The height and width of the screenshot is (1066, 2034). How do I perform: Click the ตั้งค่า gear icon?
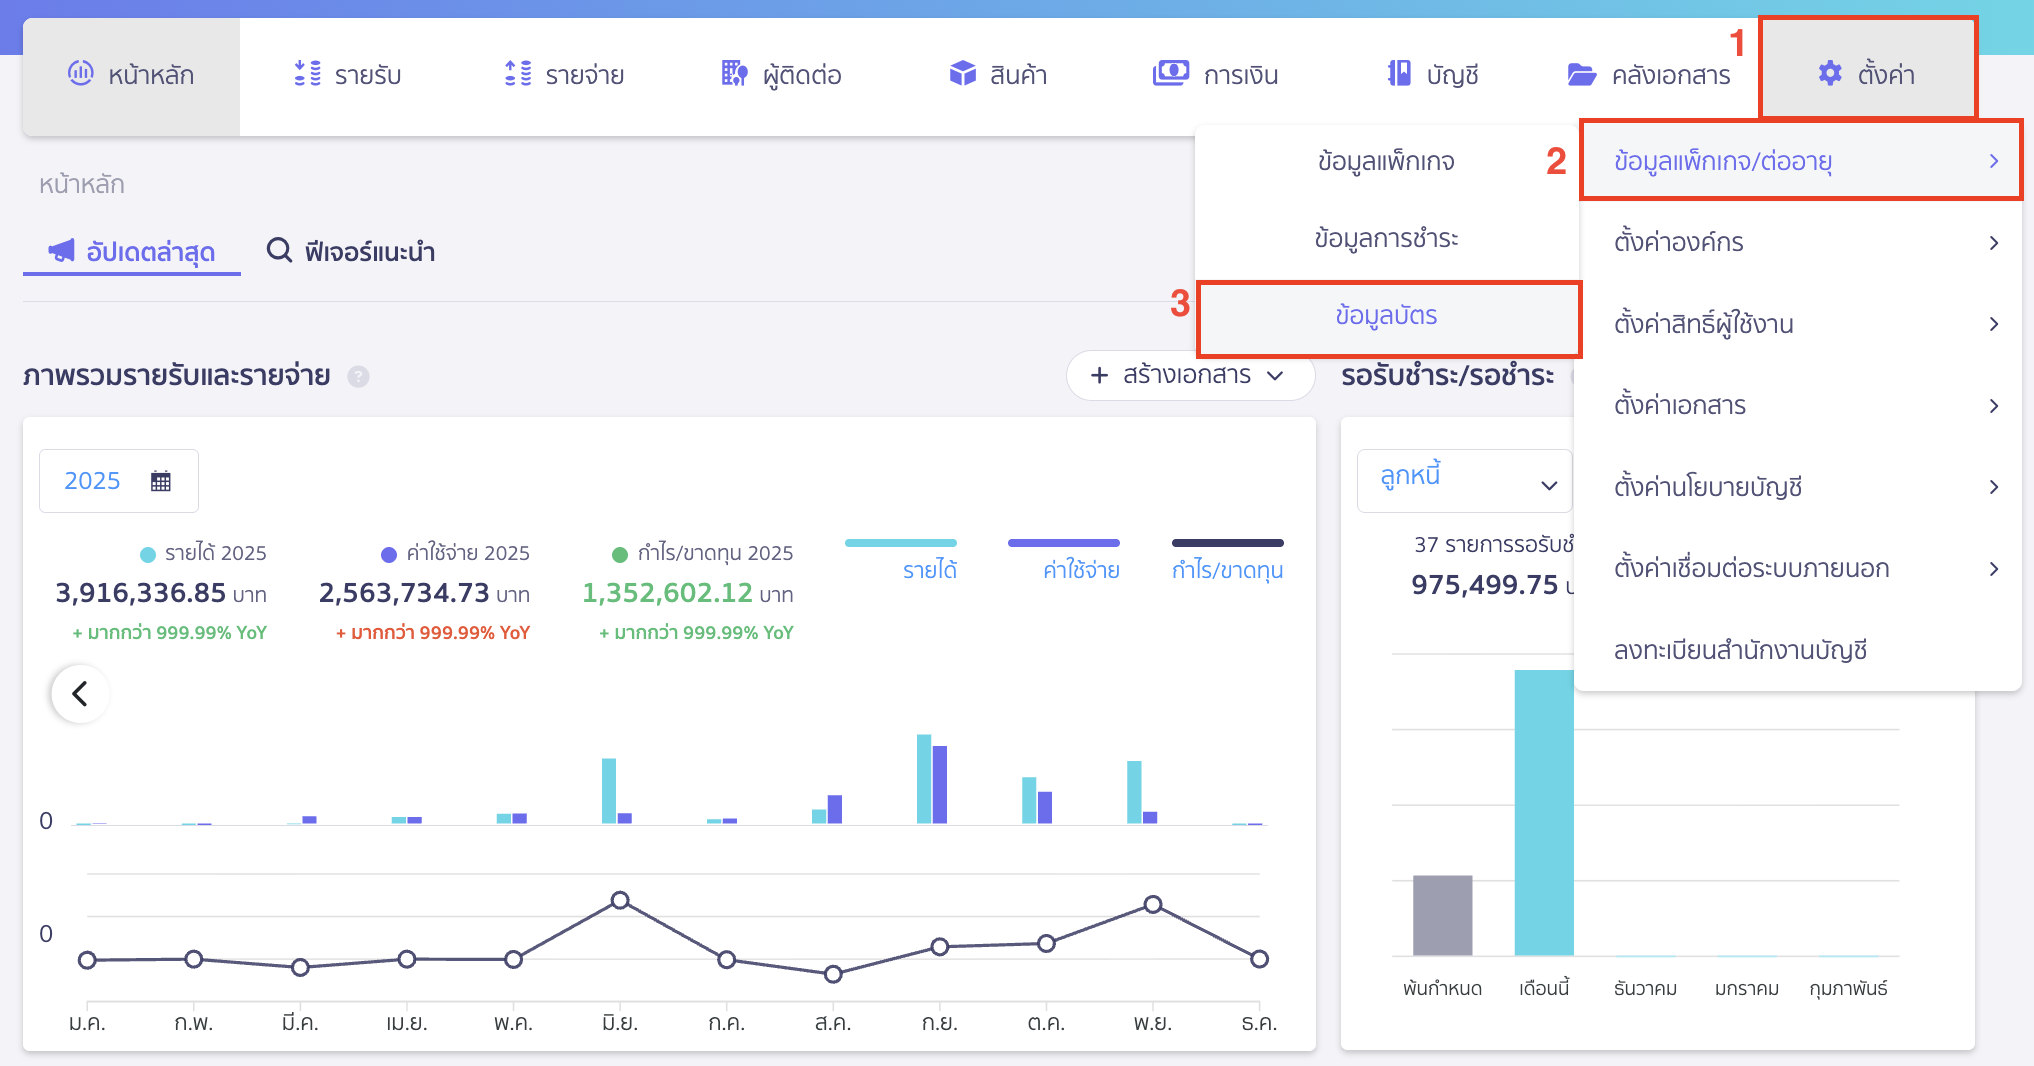[1829, 74]
